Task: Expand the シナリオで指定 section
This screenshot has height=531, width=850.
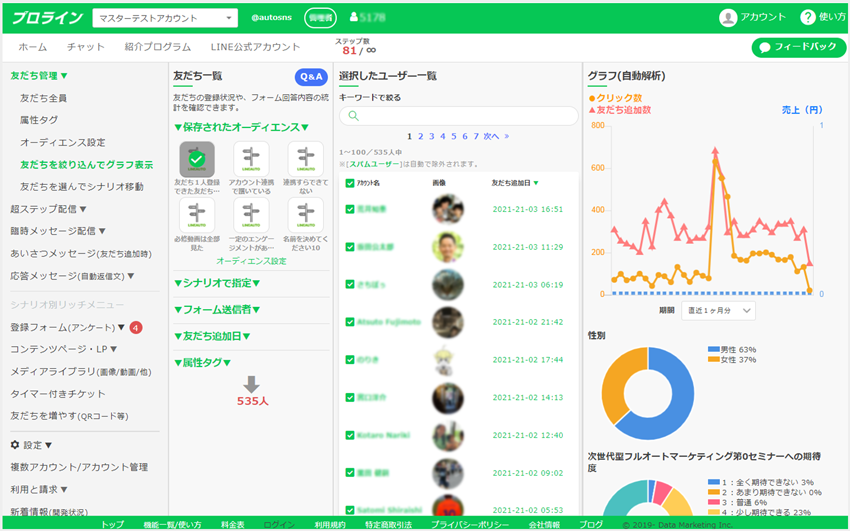Action: point(216,283)
